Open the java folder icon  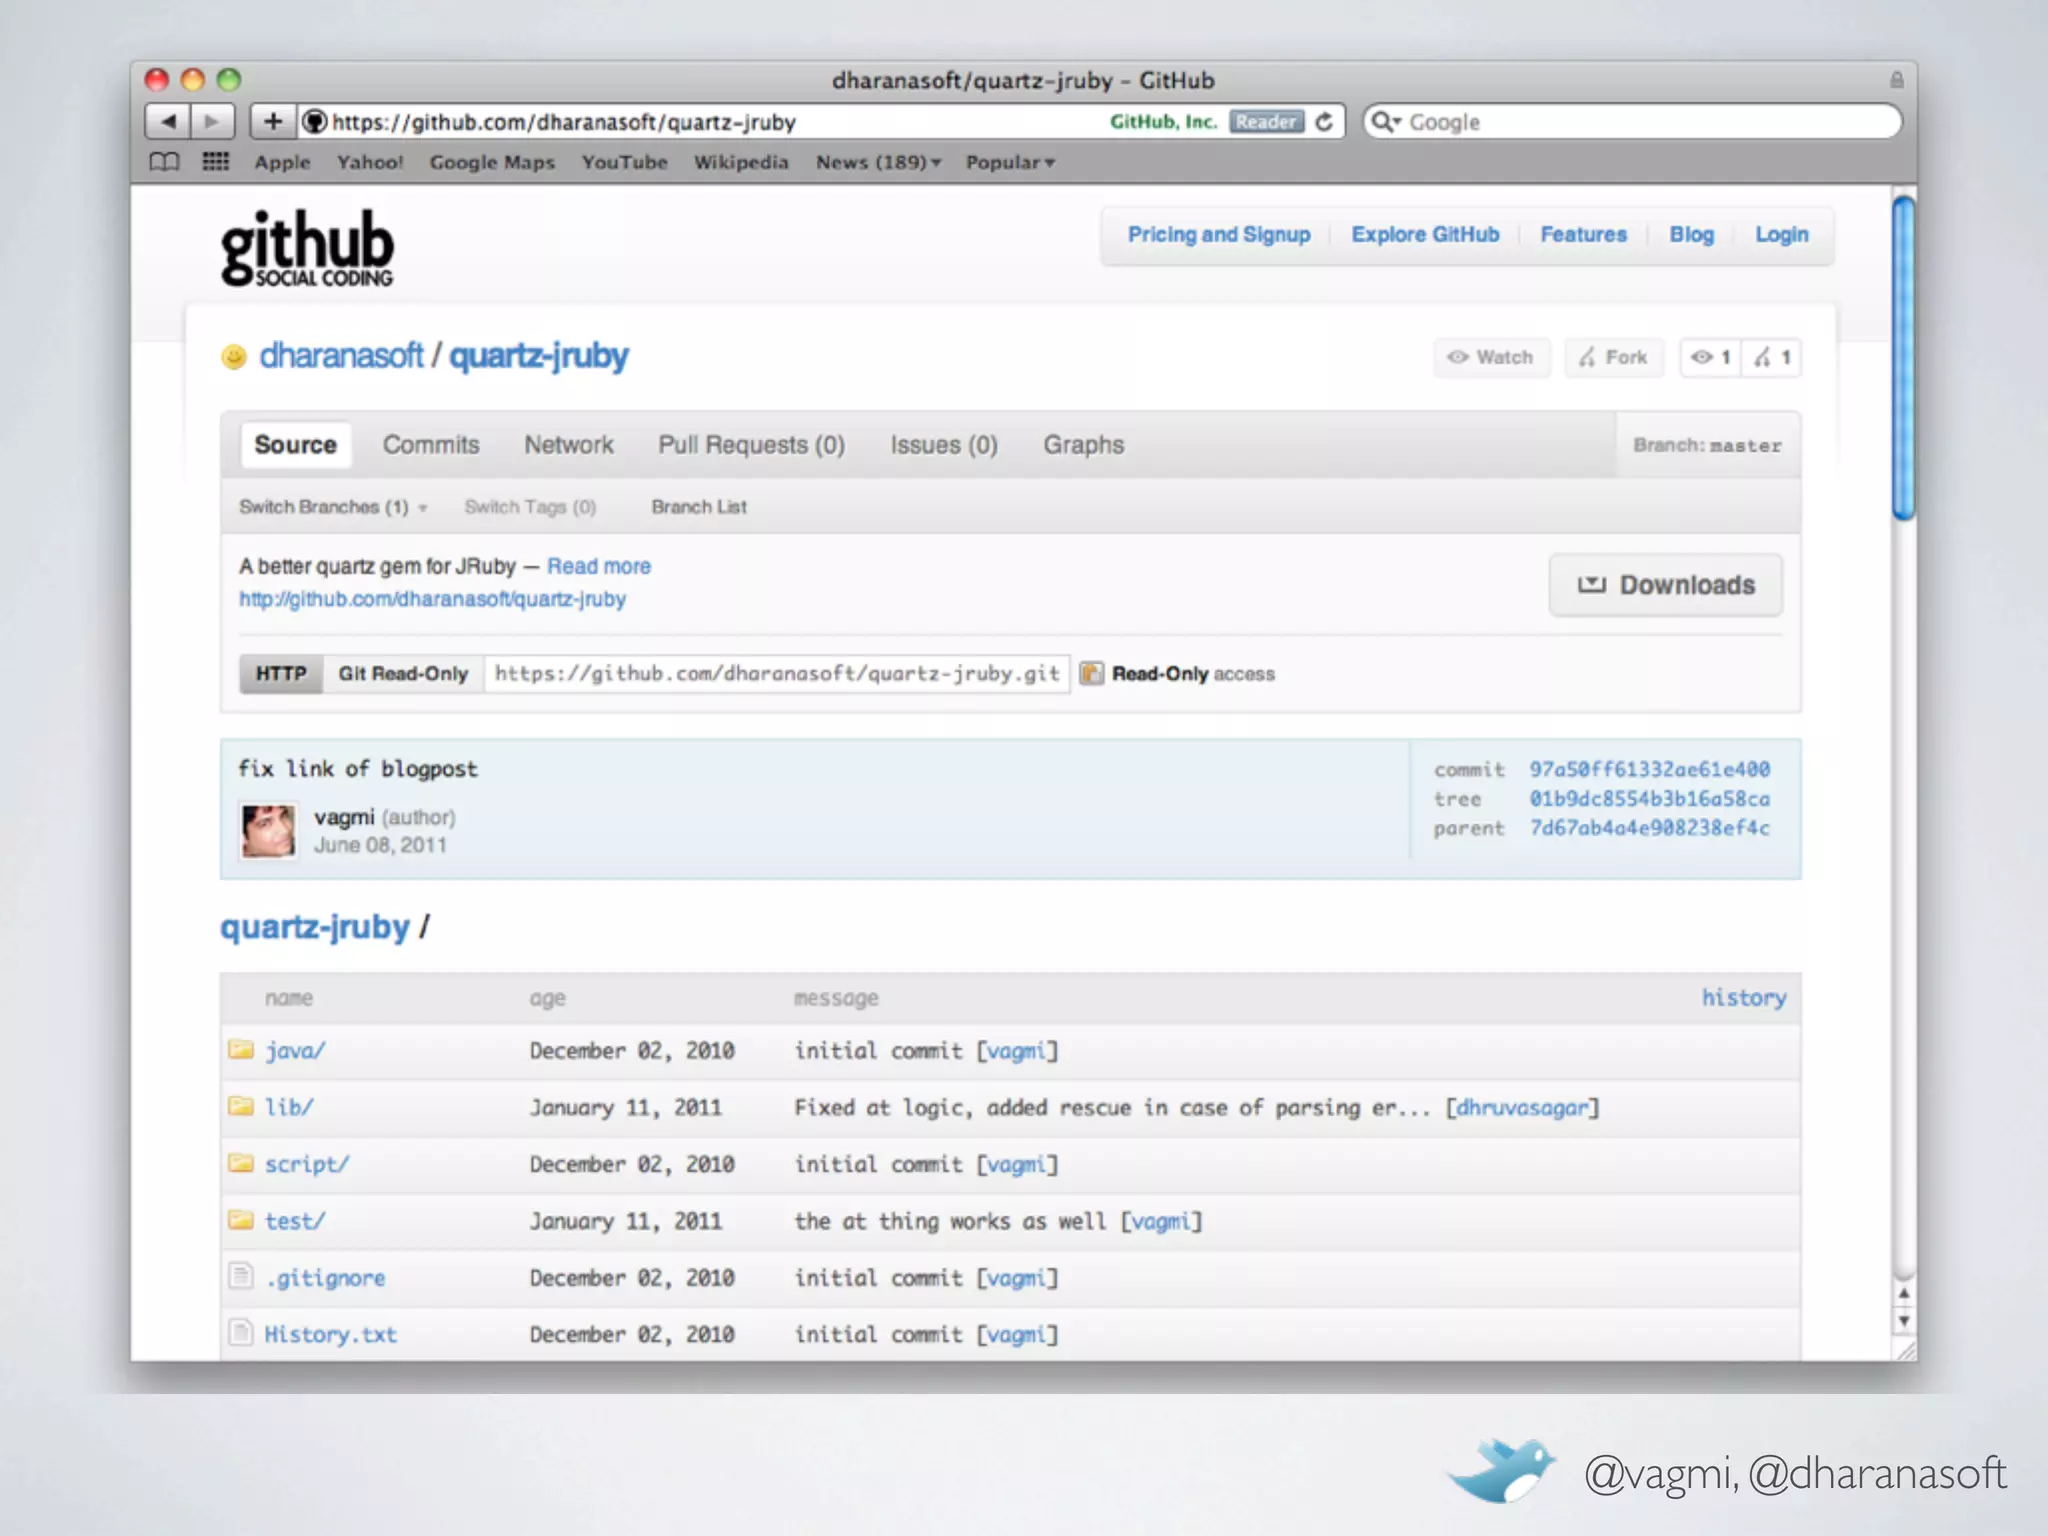(x=240, y=1050)
